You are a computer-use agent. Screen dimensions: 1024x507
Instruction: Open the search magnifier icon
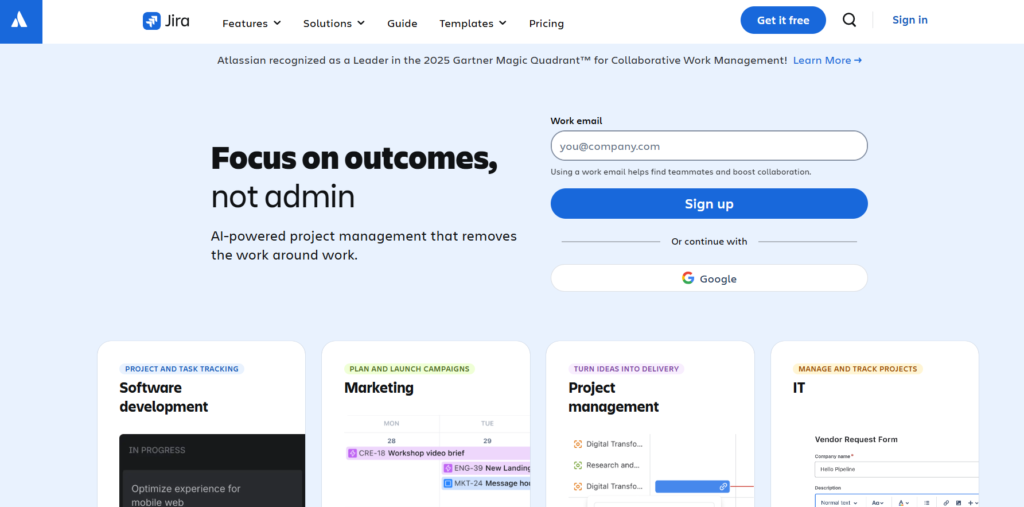pyautogui.click(x=849, y=20)
